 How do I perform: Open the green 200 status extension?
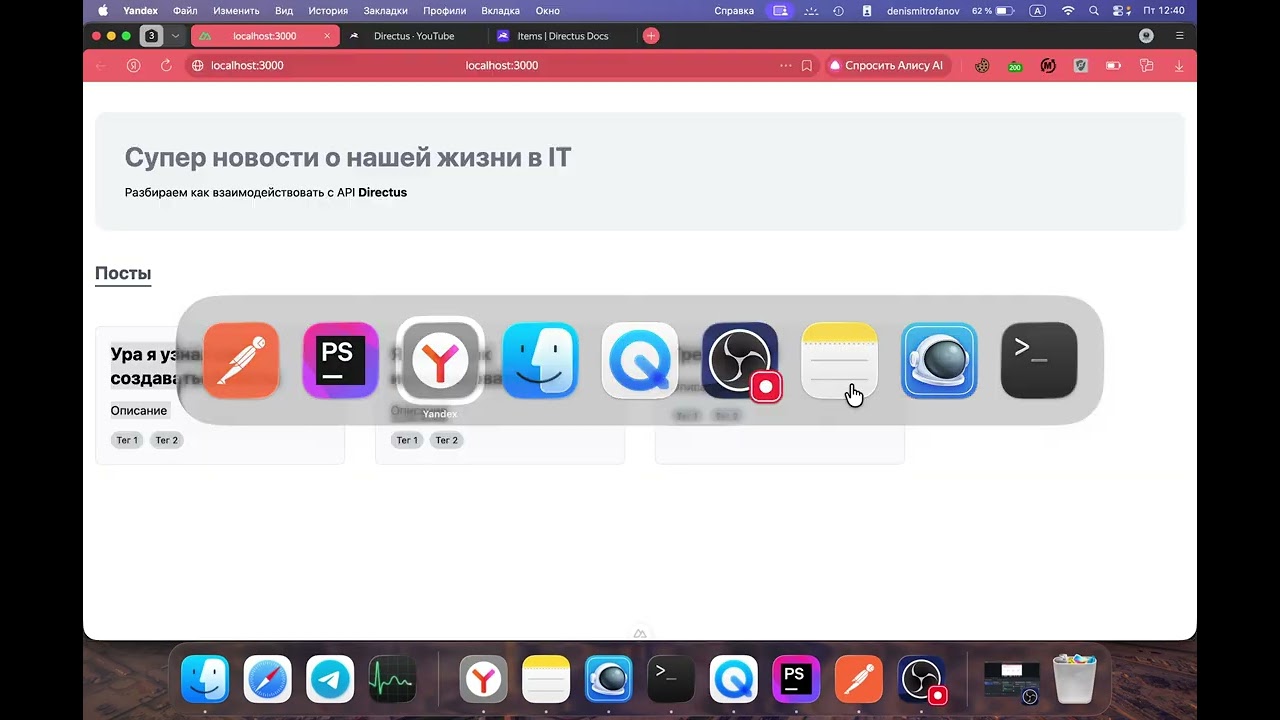[x=1015, y=66]
